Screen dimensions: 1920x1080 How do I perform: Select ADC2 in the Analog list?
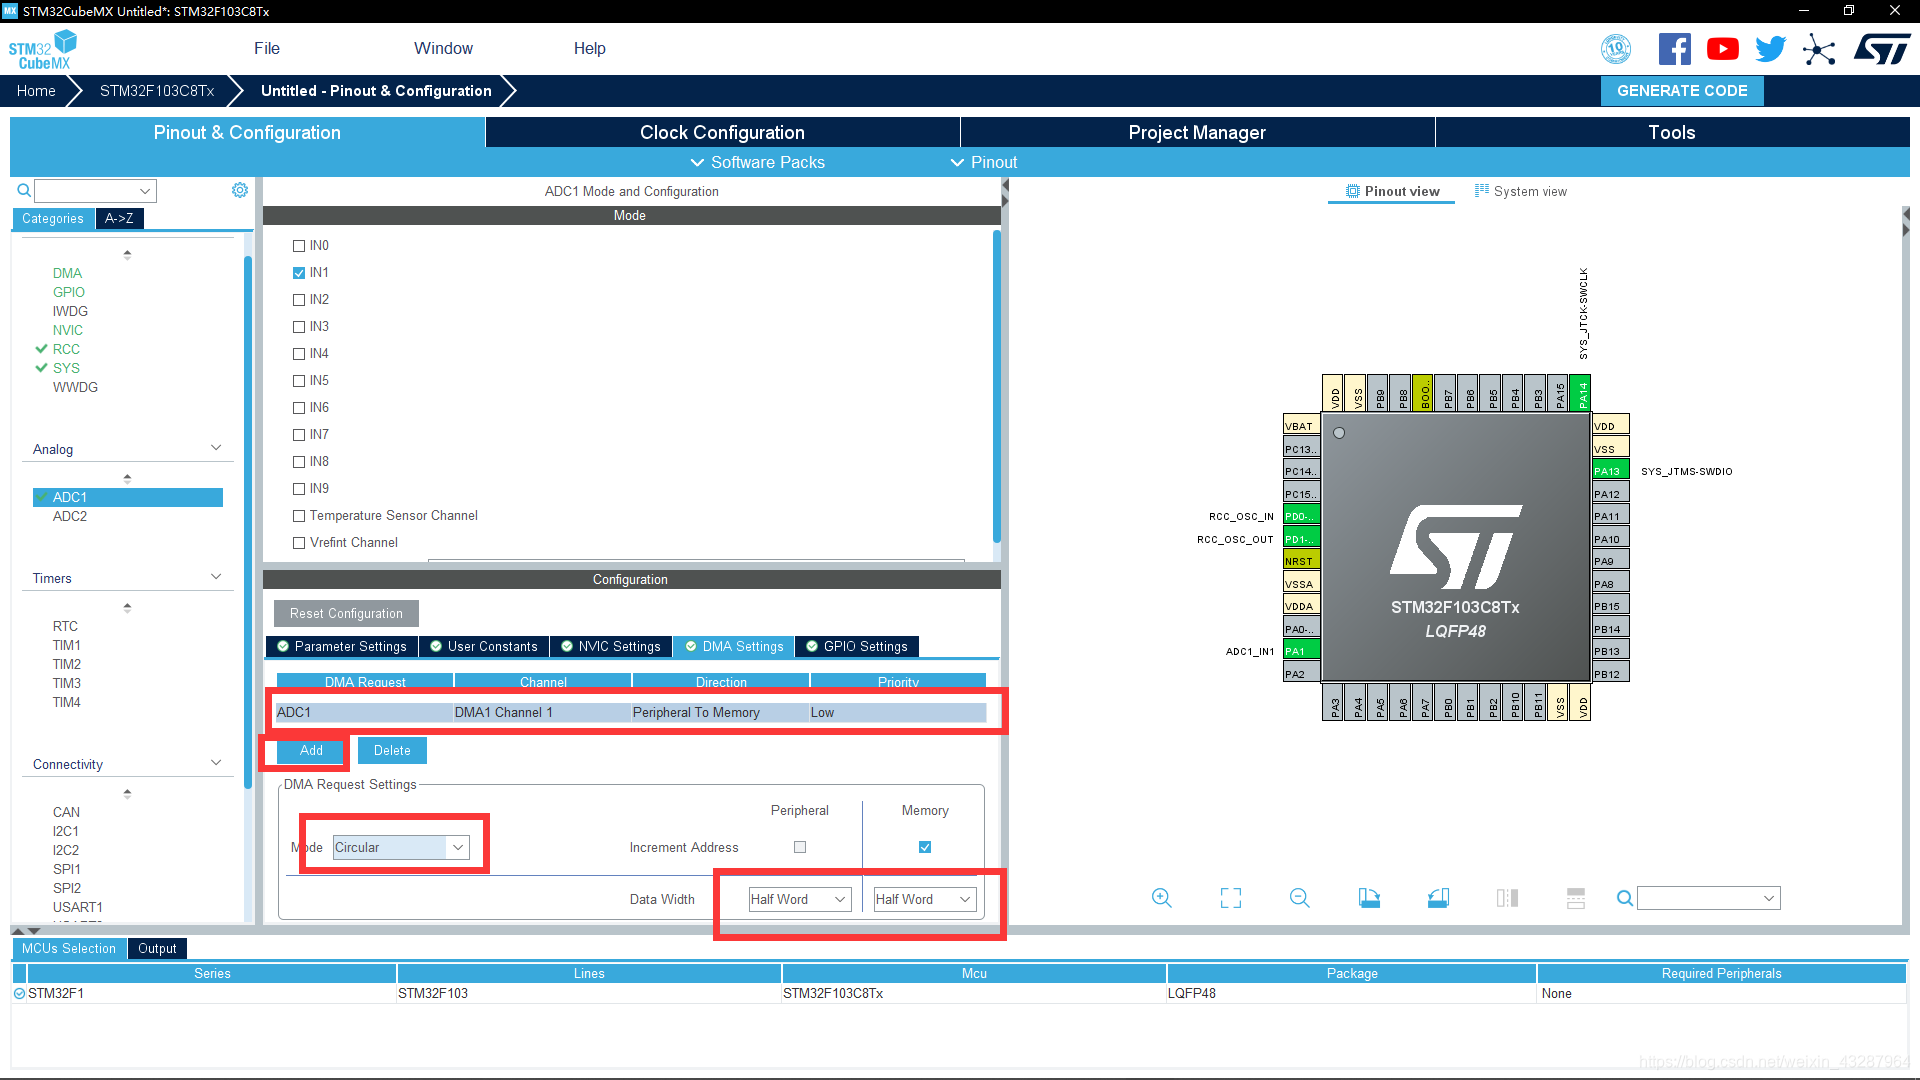(x=70, y=516)
